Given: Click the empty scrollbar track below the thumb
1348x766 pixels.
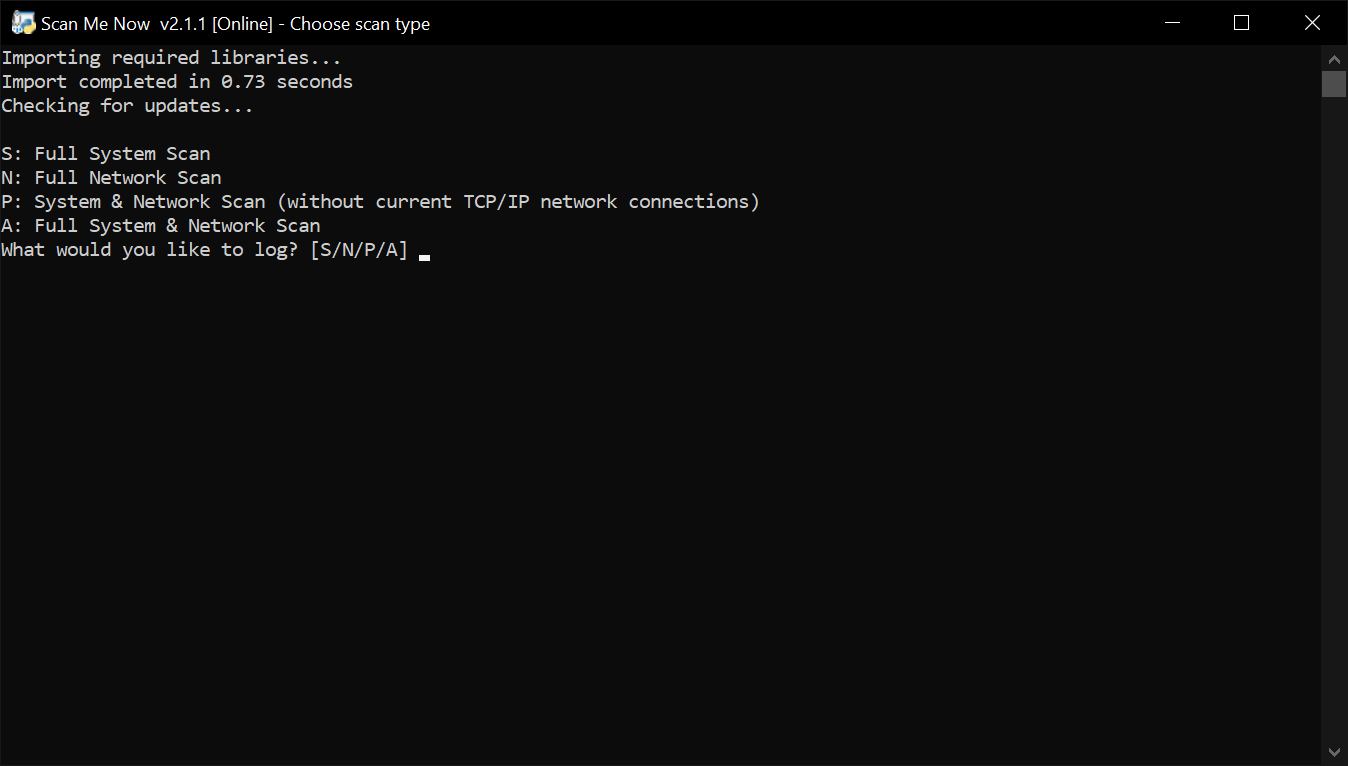Looking at the screenshot, I should click(1334, 418).
